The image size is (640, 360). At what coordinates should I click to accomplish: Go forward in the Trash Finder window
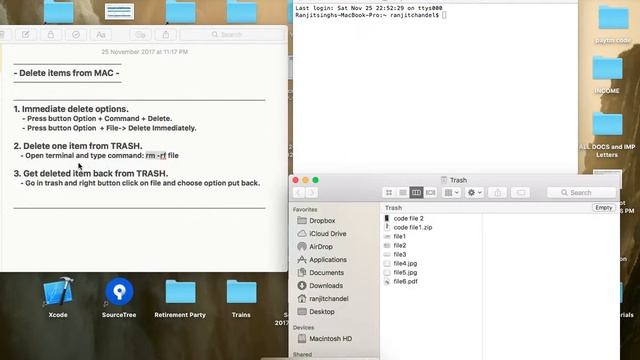click(x=311, y=193)
